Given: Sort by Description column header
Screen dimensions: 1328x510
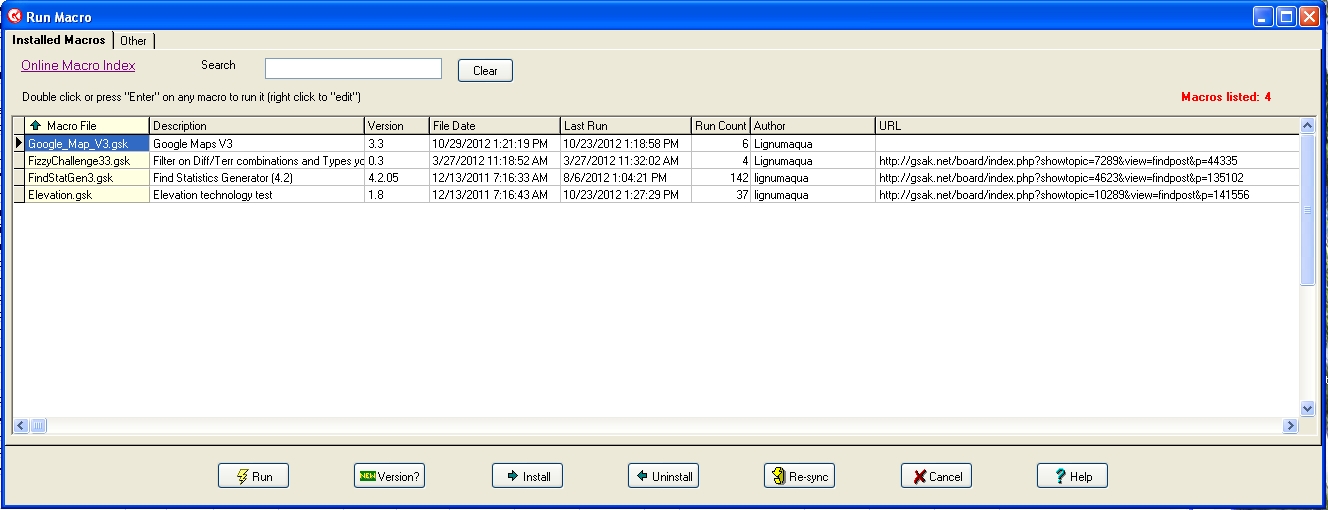Looking at the screenshot, I should [x=257, y=125].
